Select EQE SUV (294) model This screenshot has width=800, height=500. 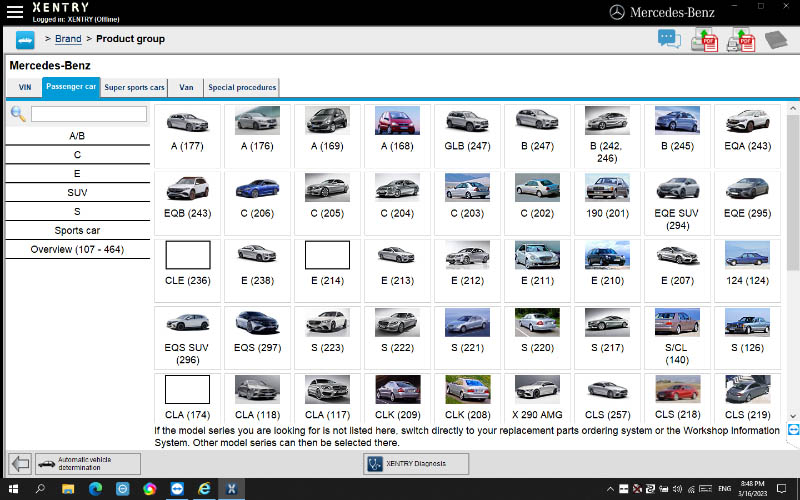[677, 204]
